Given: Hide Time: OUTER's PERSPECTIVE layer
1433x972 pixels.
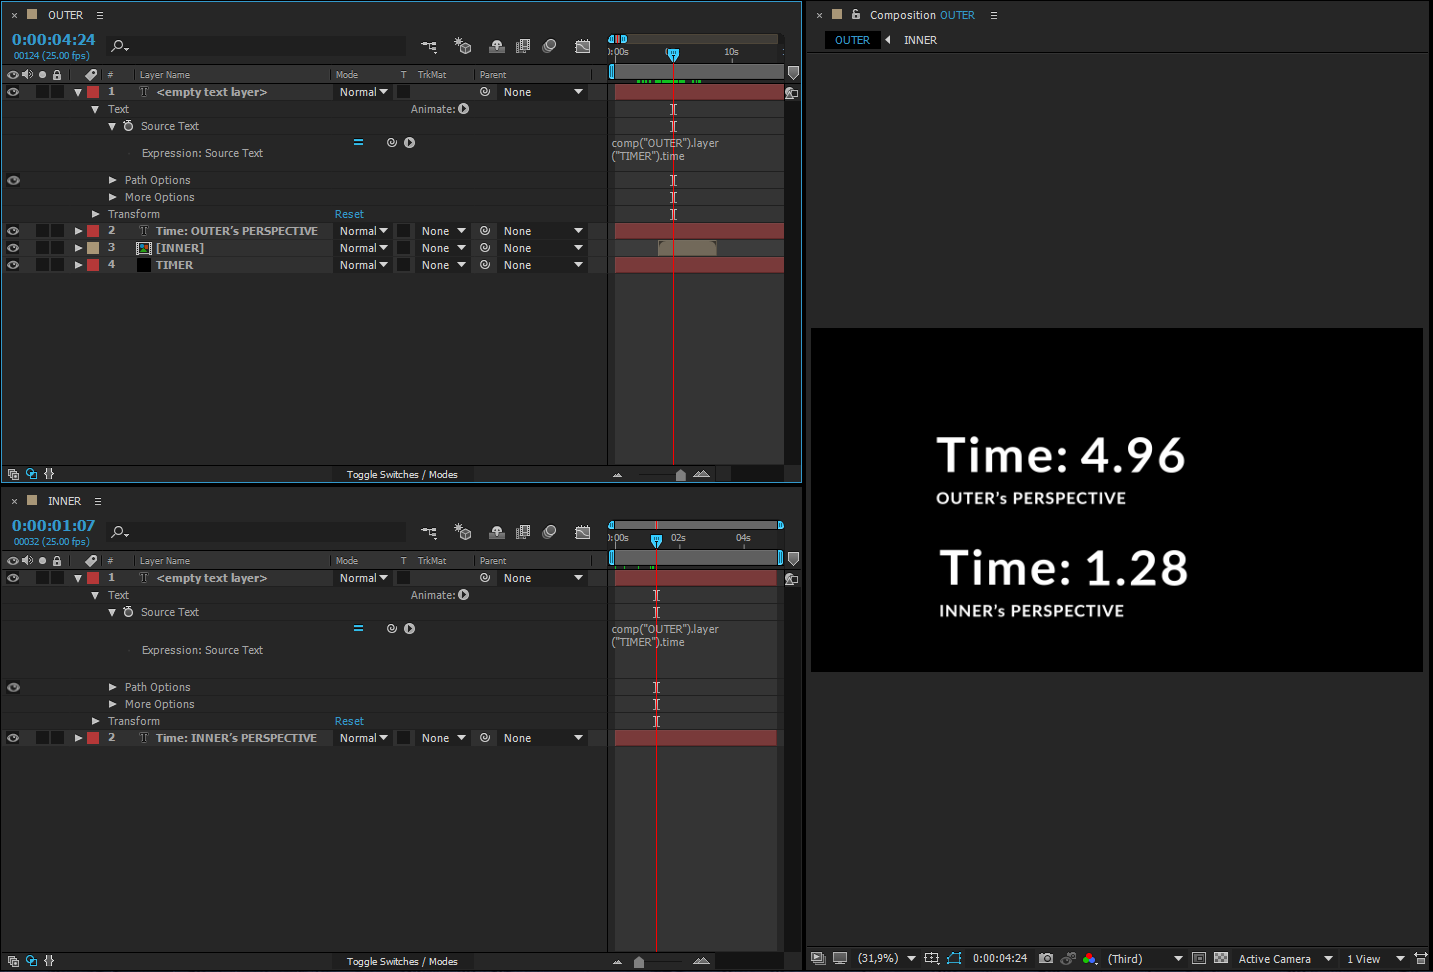Looking at the screenshot, I should [x=13, y=231].
